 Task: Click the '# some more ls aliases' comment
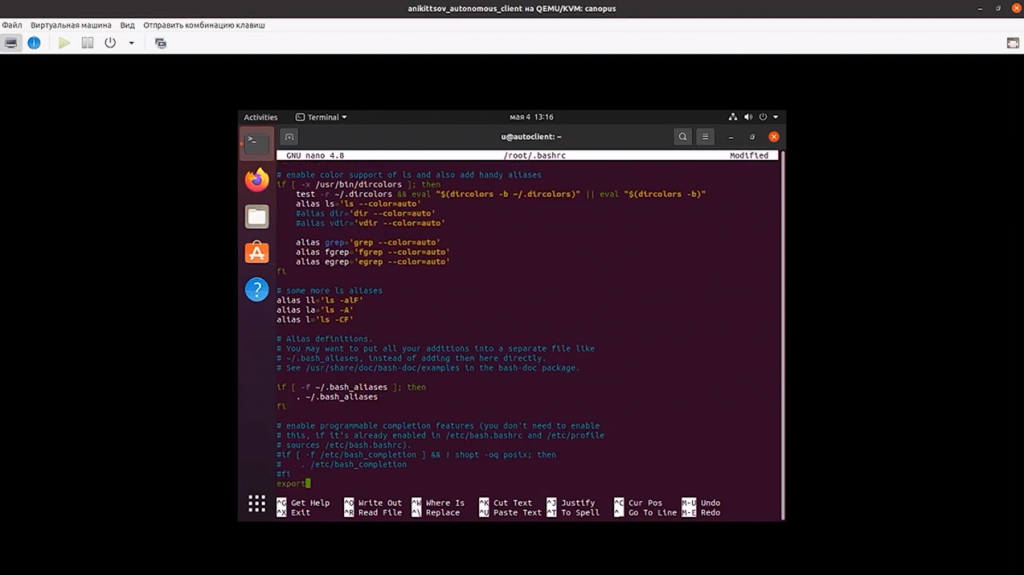(x=329, y=291)
